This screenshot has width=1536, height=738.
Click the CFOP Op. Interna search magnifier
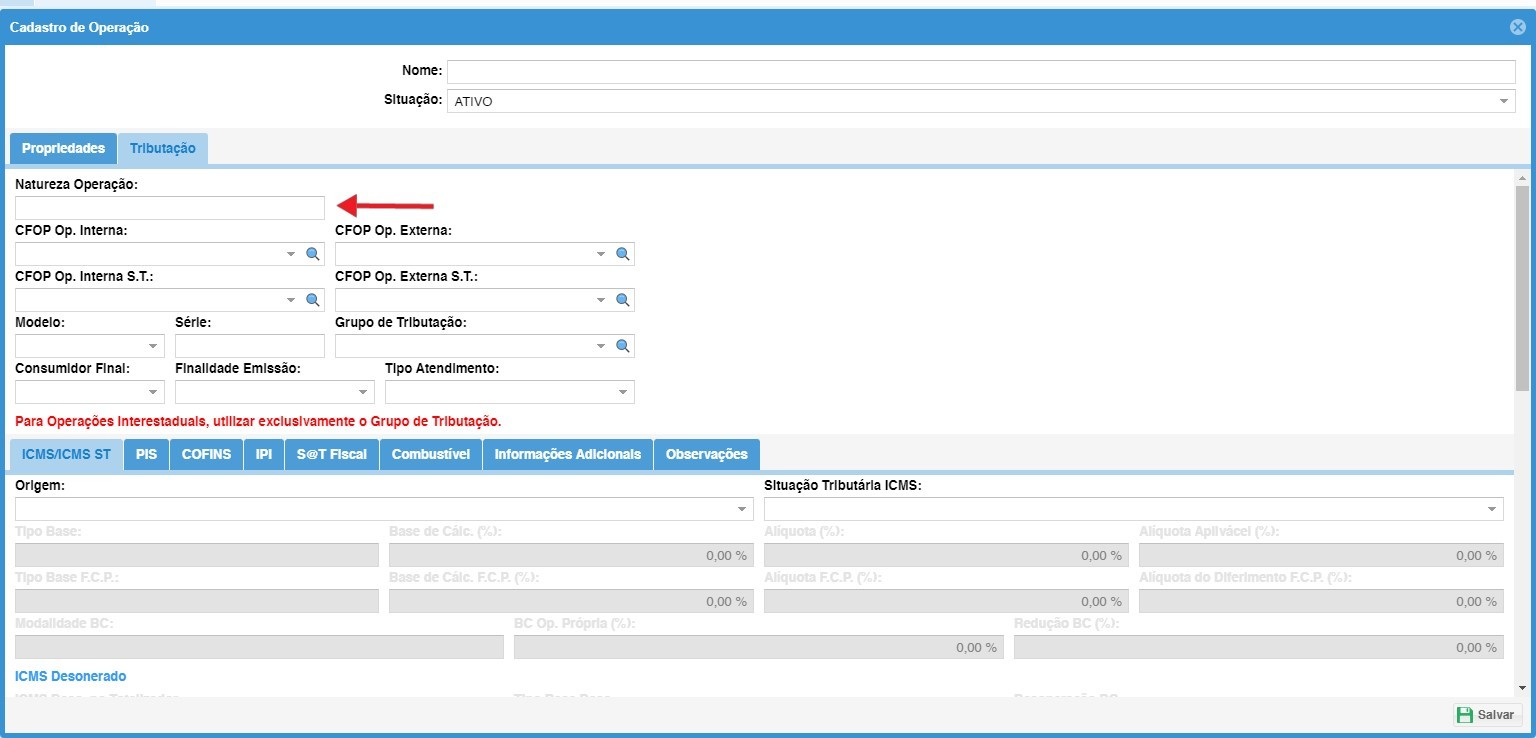311,254
